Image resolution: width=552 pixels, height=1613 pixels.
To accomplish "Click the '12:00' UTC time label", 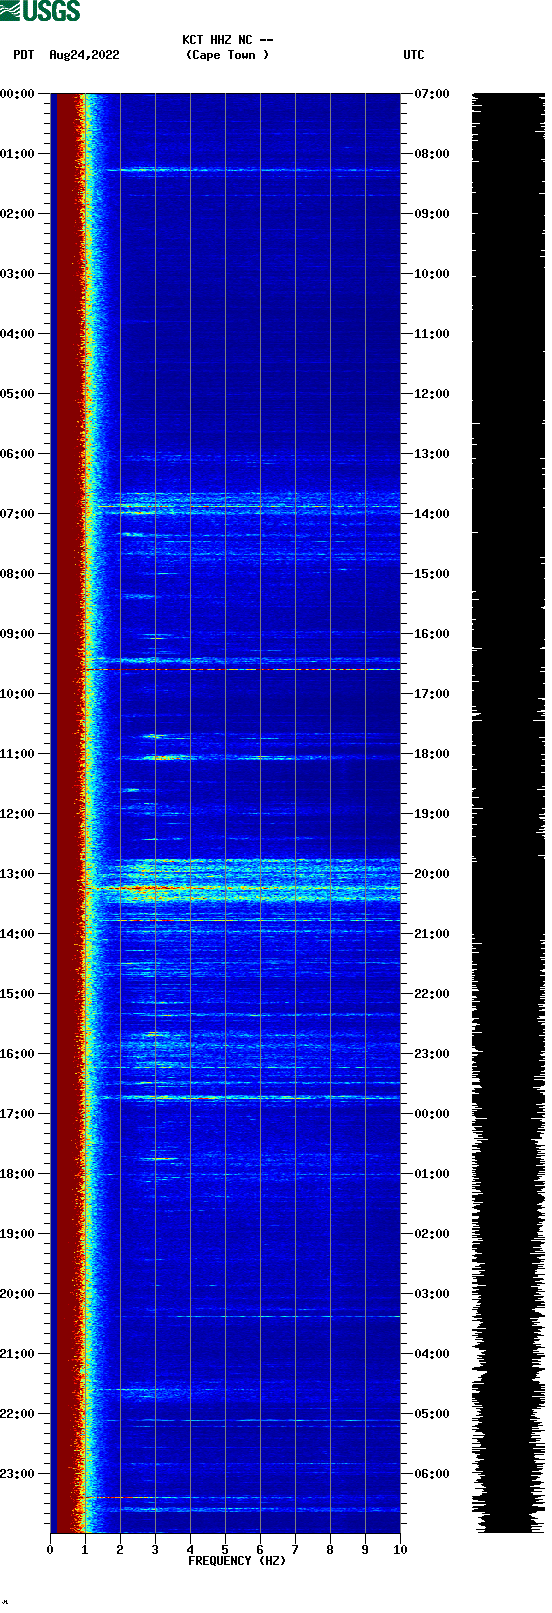I will pyautogui.click(x=432, y=394).
